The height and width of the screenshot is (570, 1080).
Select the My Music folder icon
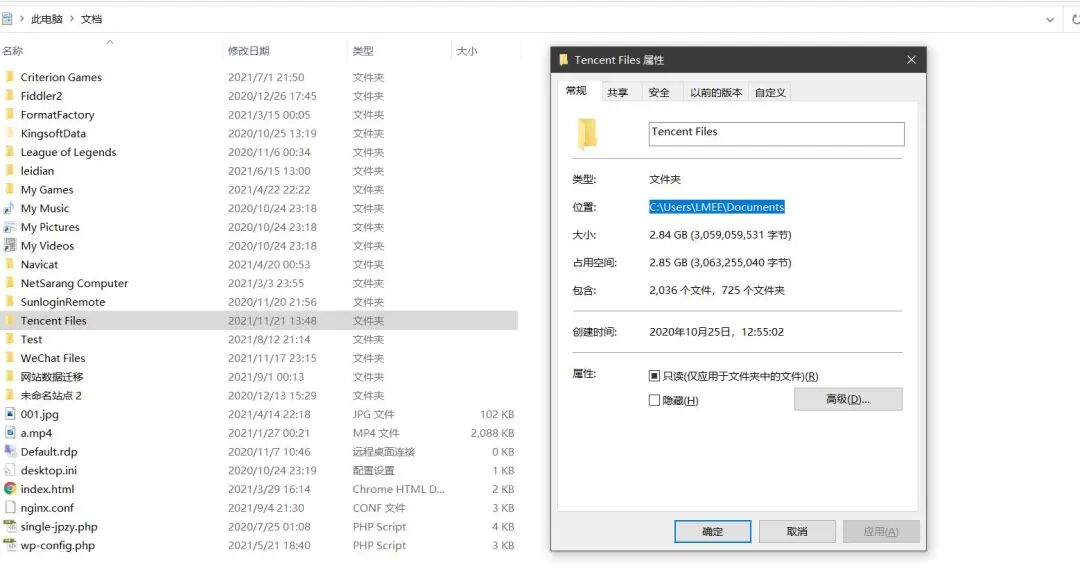click(x=10, y=209)
